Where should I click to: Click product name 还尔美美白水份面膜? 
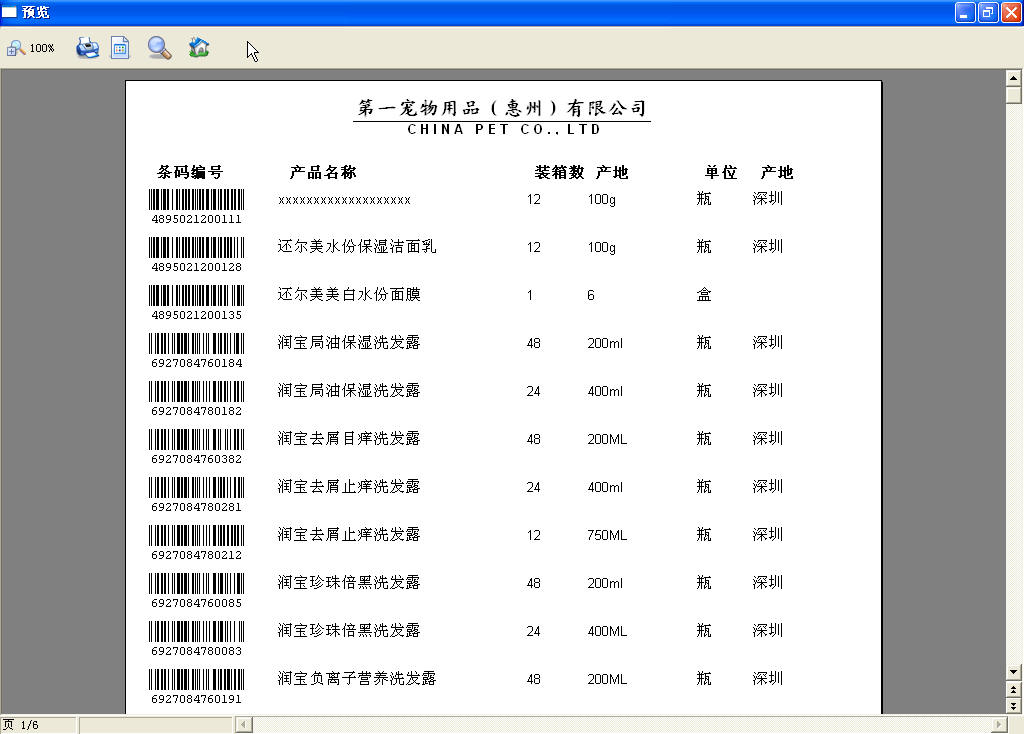click(349, 295)
